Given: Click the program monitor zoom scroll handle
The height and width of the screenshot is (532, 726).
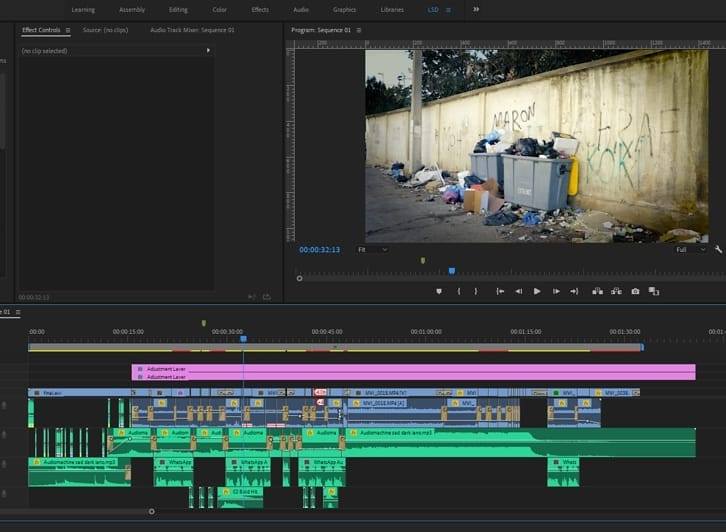Looking at the screenshot, I should pyautogui.click(x=300, y=278).
